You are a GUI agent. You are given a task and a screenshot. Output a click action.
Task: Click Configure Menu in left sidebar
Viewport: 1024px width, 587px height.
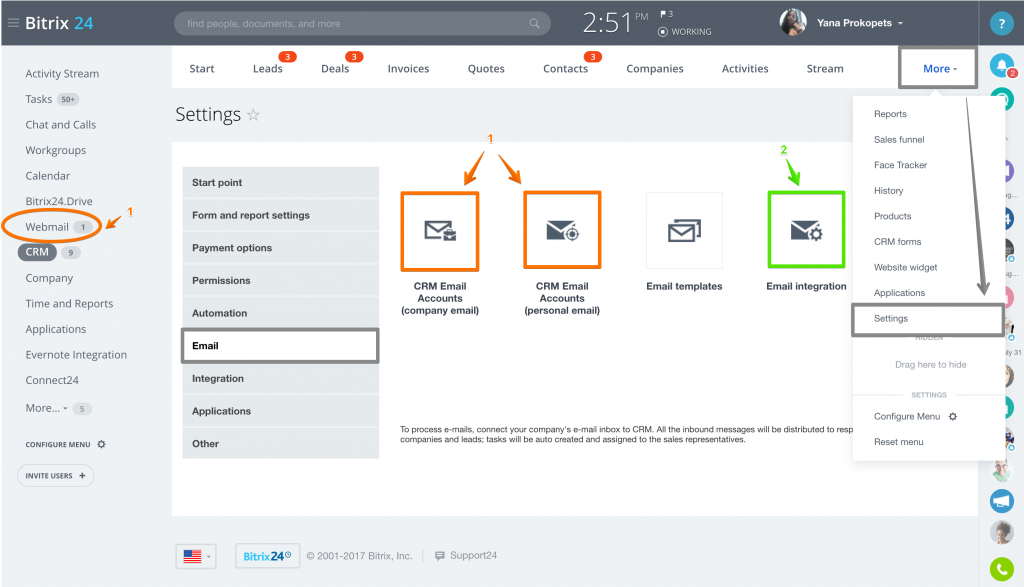58,445
